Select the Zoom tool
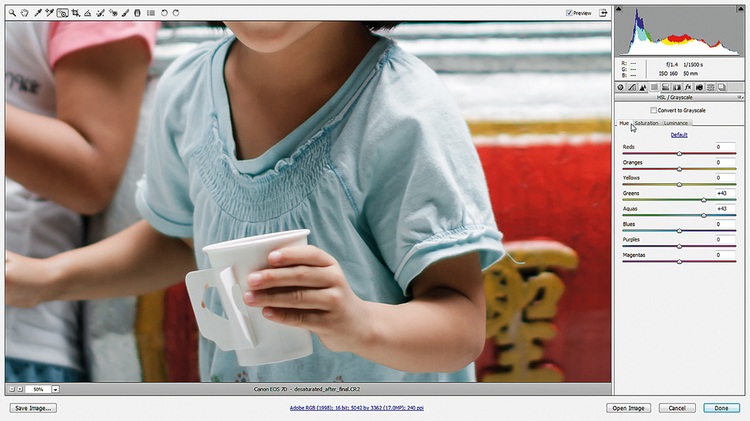The height and width of the screenshot is (421, 750). click(12, 13)
